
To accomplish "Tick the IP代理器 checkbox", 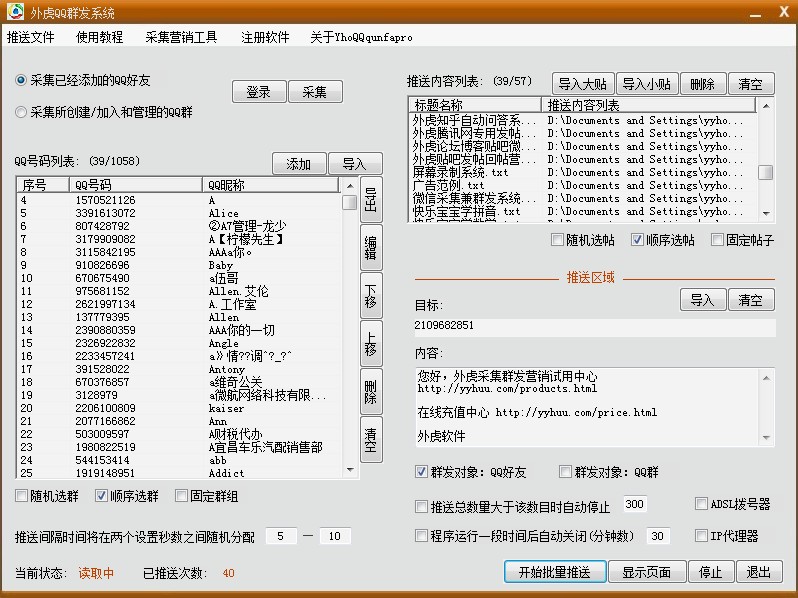I will [x=701, y=535].
